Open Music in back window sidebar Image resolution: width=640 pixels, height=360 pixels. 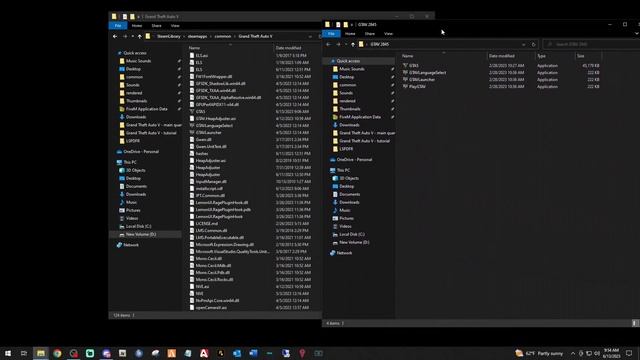coord(131,202)
